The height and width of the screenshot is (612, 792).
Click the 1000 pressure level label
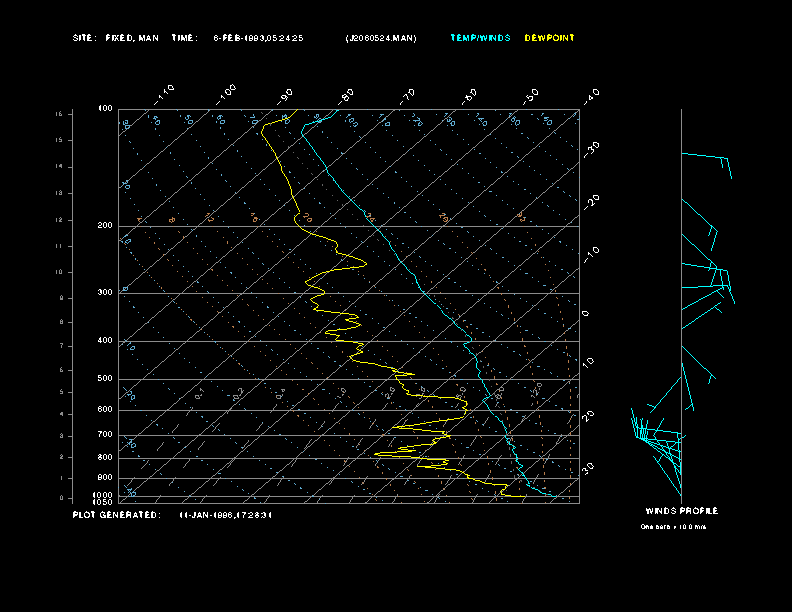click(x=103, y=495)
